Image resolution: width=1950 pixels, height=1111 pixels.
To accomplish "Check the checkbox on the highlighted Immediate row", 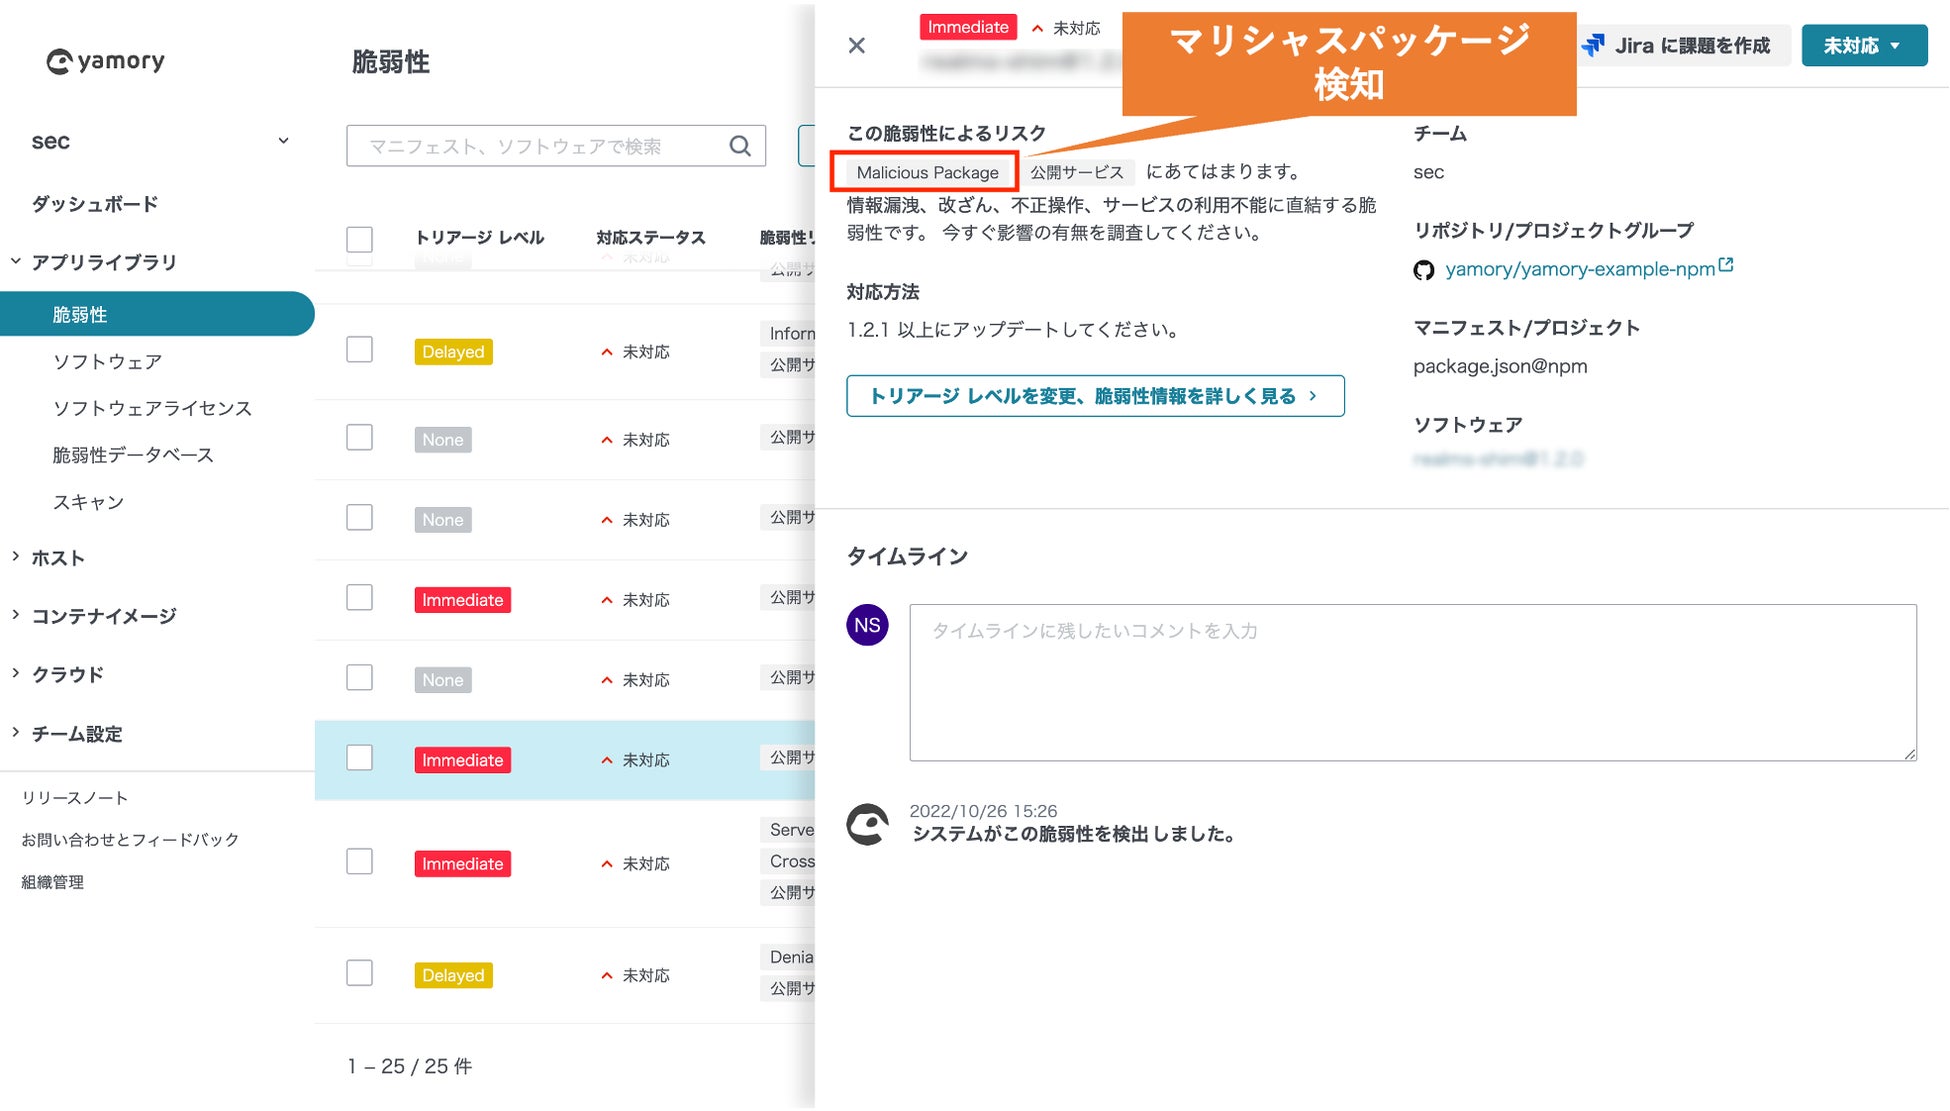I will point(359,758).
